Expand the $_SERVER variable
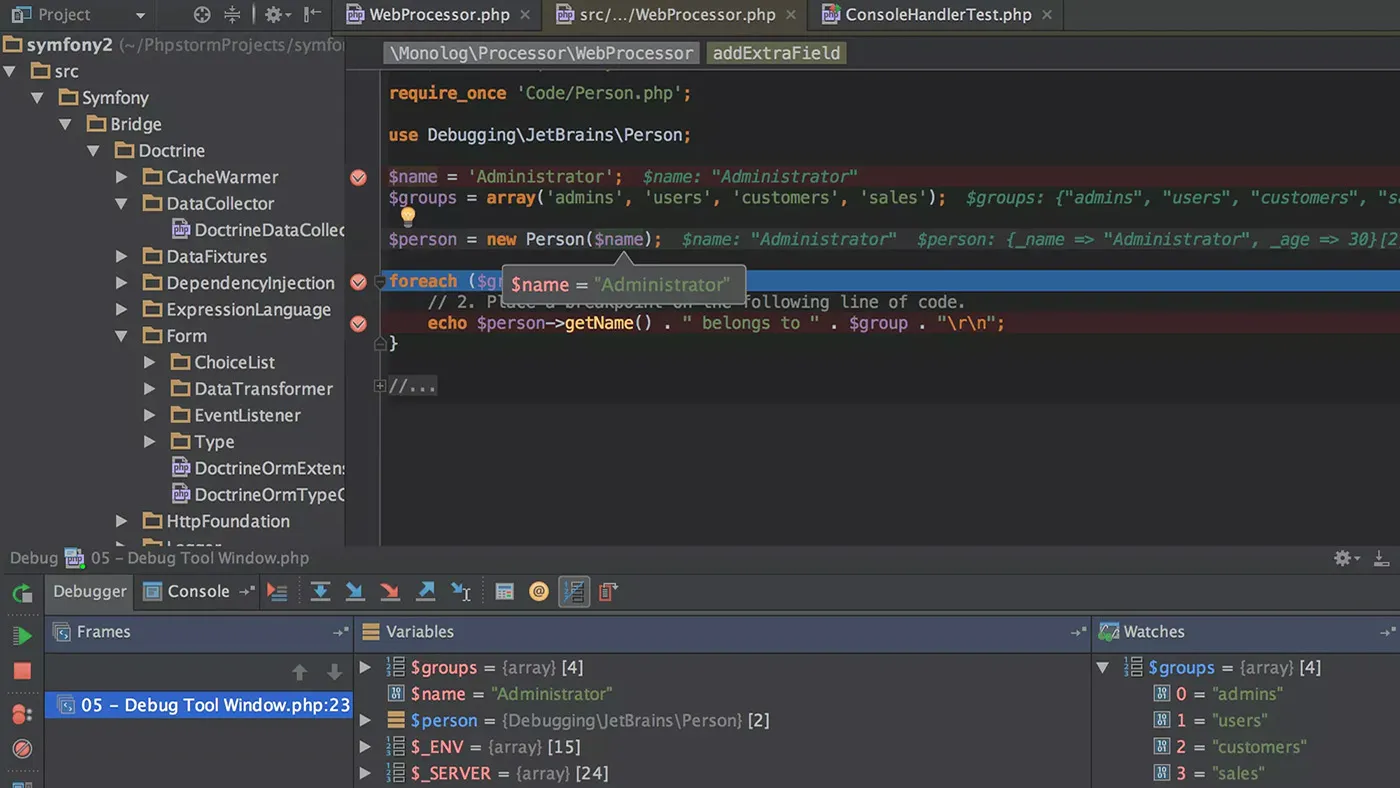This screenshot has height=788, width=1400. [x=365, y=773]
